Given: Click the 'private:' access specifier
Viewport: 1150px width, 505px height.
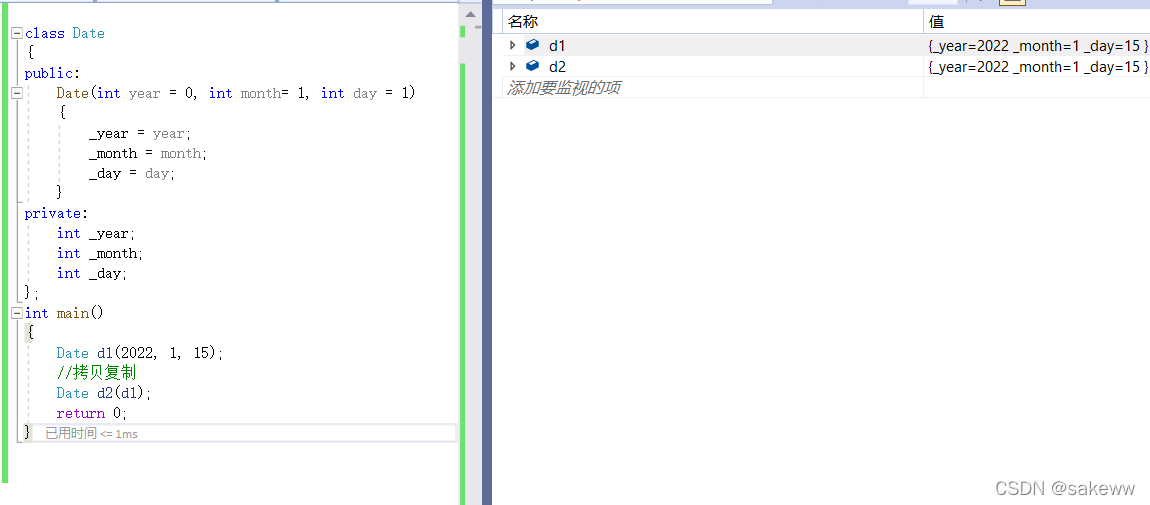Looking at the screenshot, I should click(x=56, y=213).
